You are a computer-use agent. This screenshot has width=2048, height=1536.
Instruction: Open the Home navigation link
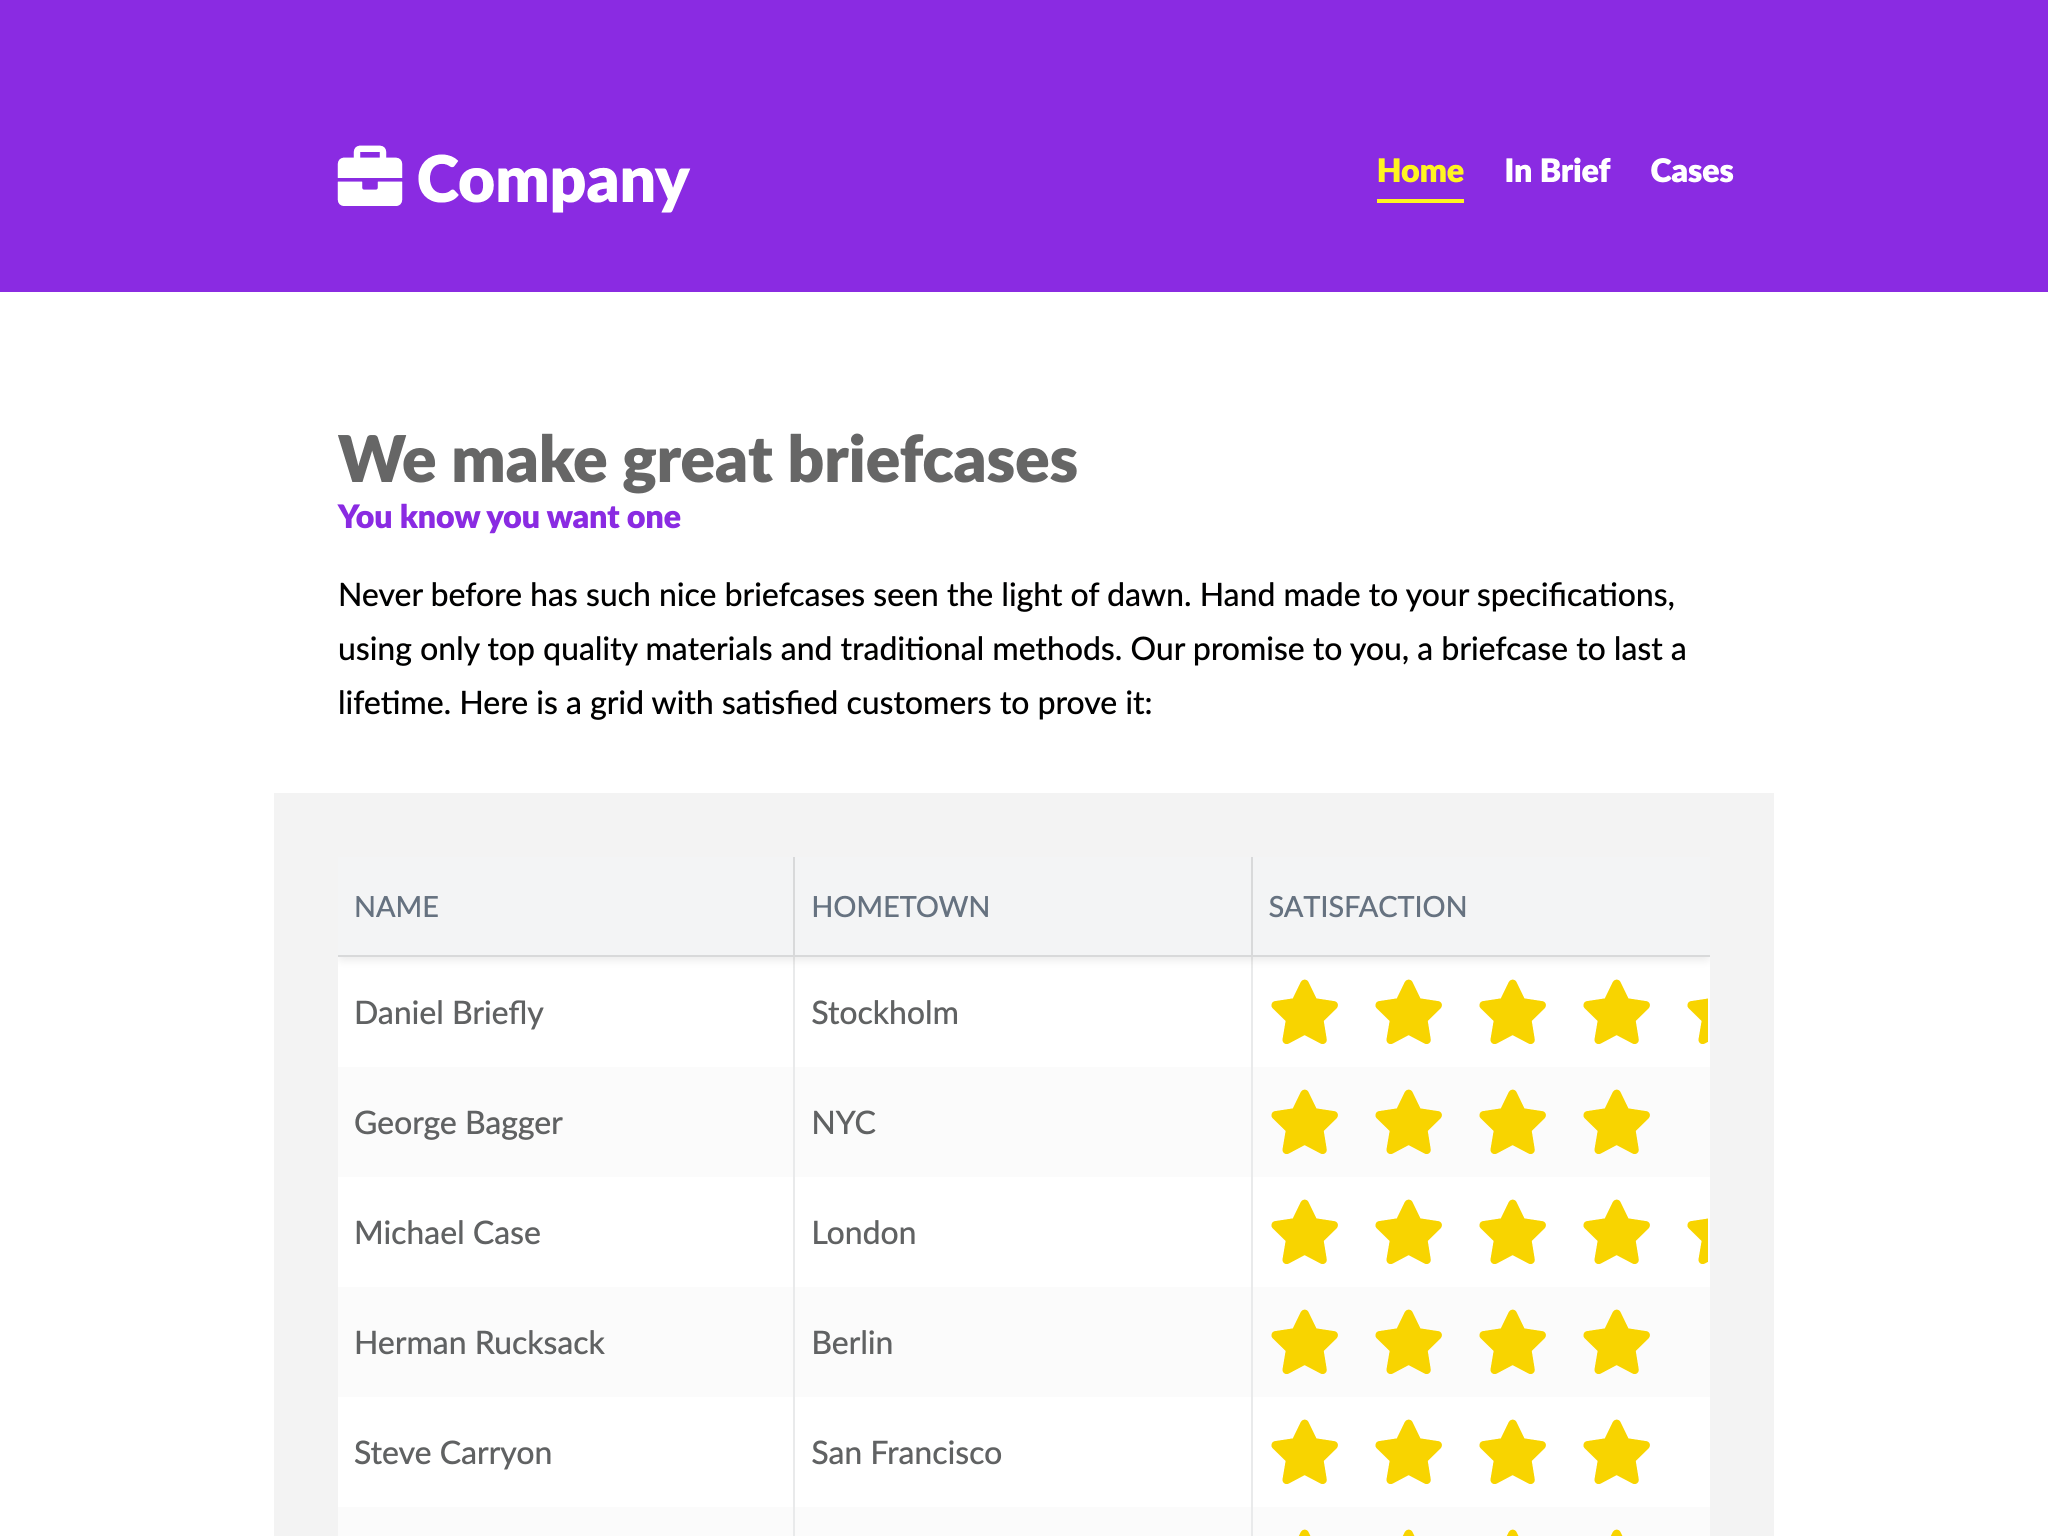(1420, 172)
